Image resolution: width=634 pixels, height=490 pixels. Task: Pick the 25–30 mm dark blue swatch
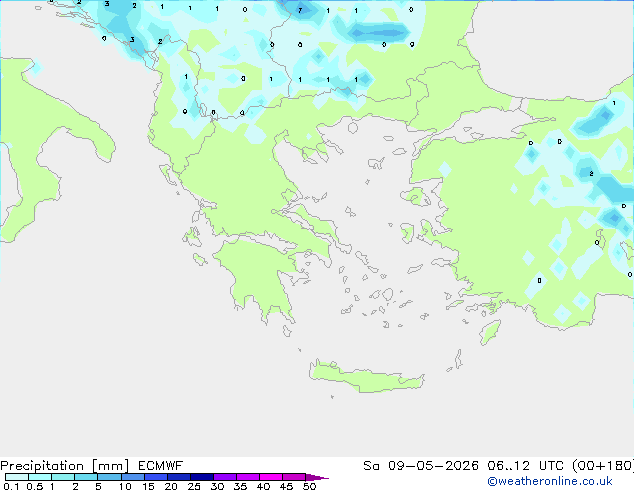pos(201,477)
